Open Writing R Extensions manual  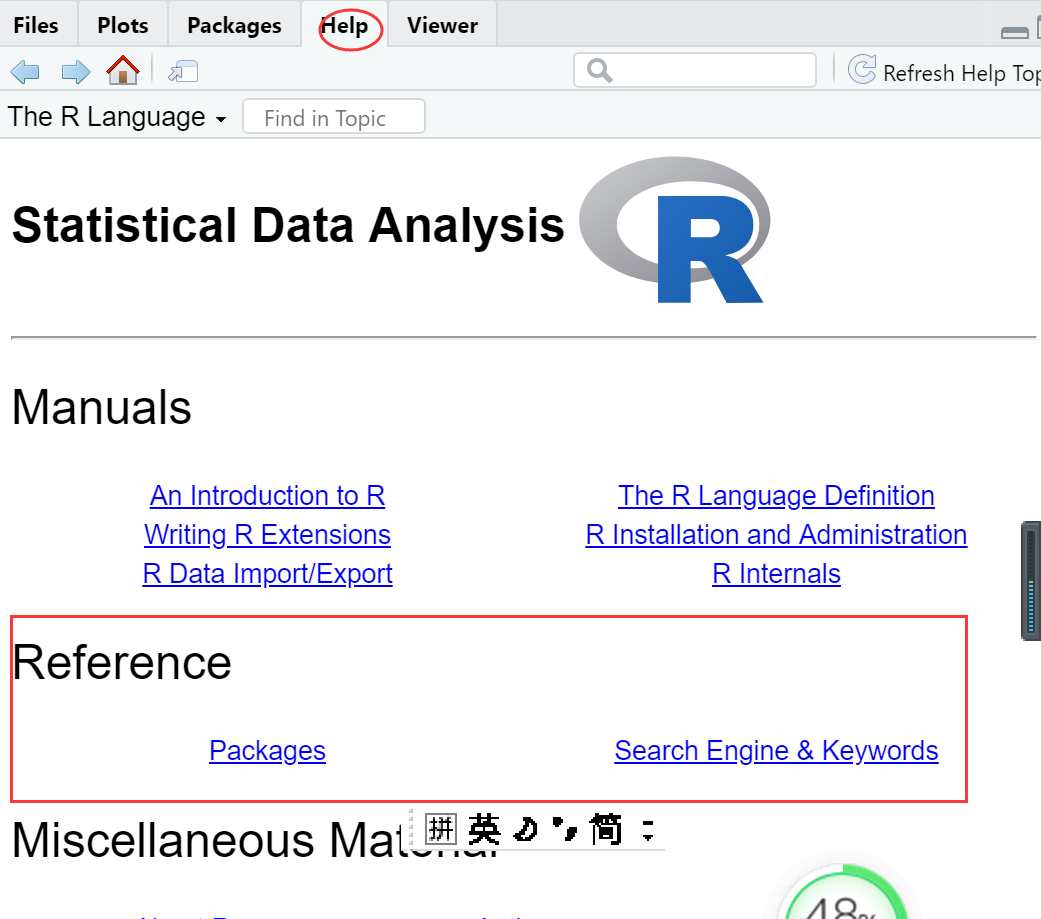pyautogui.click(x=268, y=535)
